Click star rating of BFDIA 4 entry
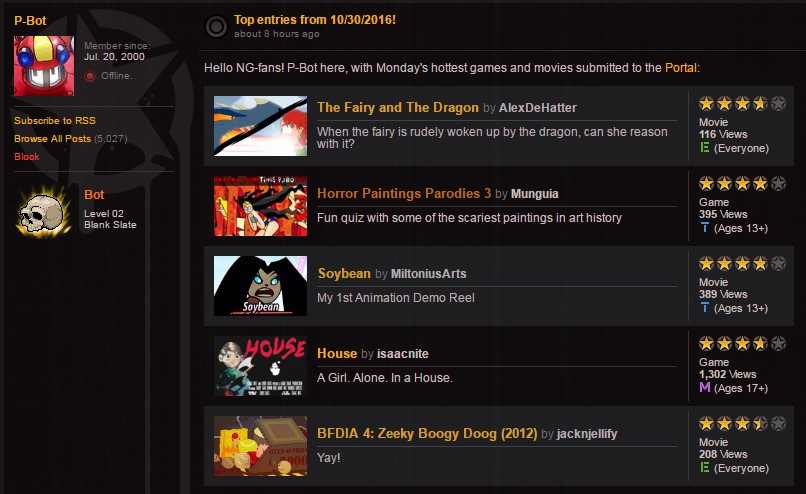 pyautogui.click(x=742, y=424)
